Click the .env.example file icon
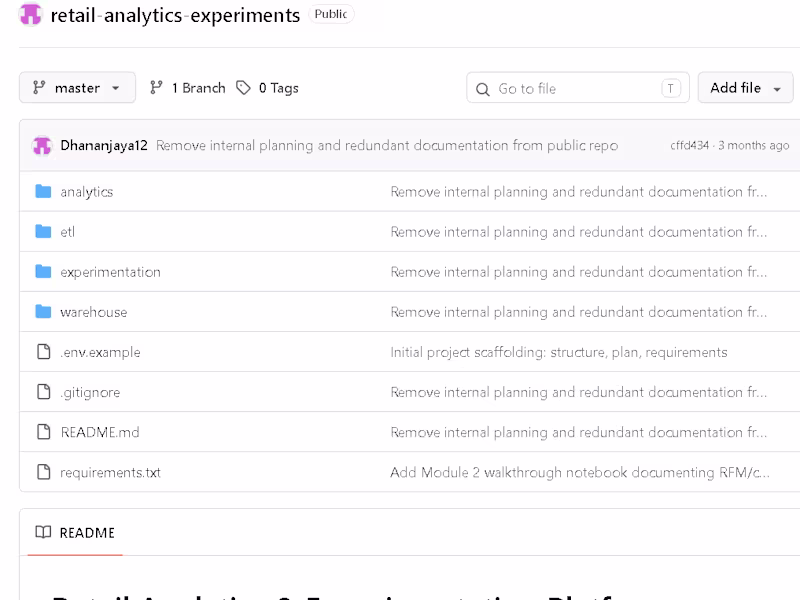Viewport: 800px width, 600px height. pyautogui.click(x=44, y=352)
